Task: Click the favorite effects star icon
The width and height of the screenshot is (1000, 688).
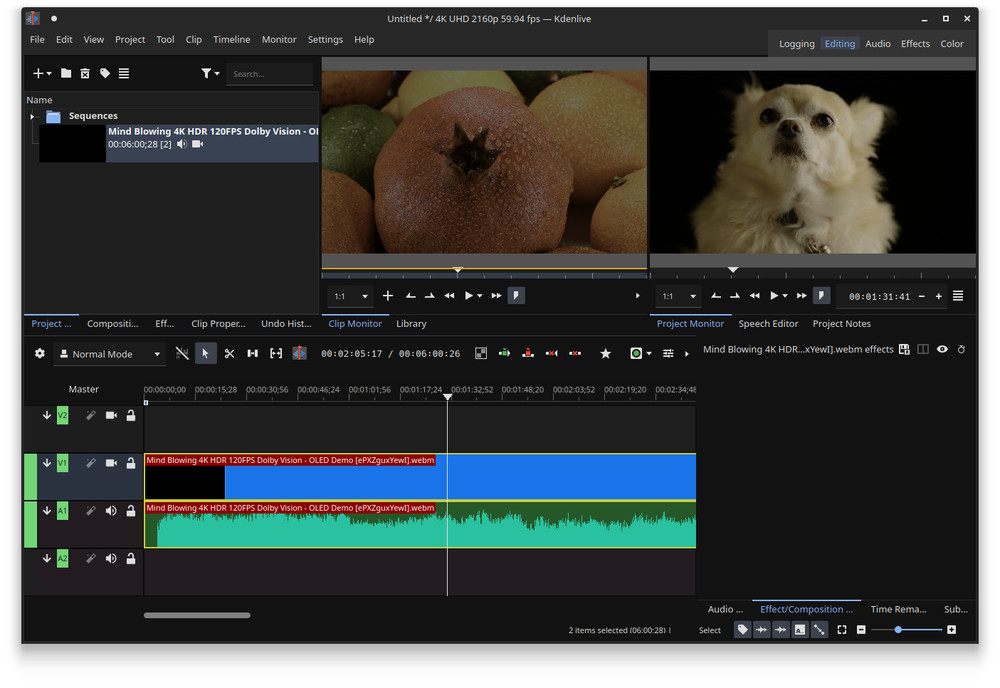Action: (606, 353)
